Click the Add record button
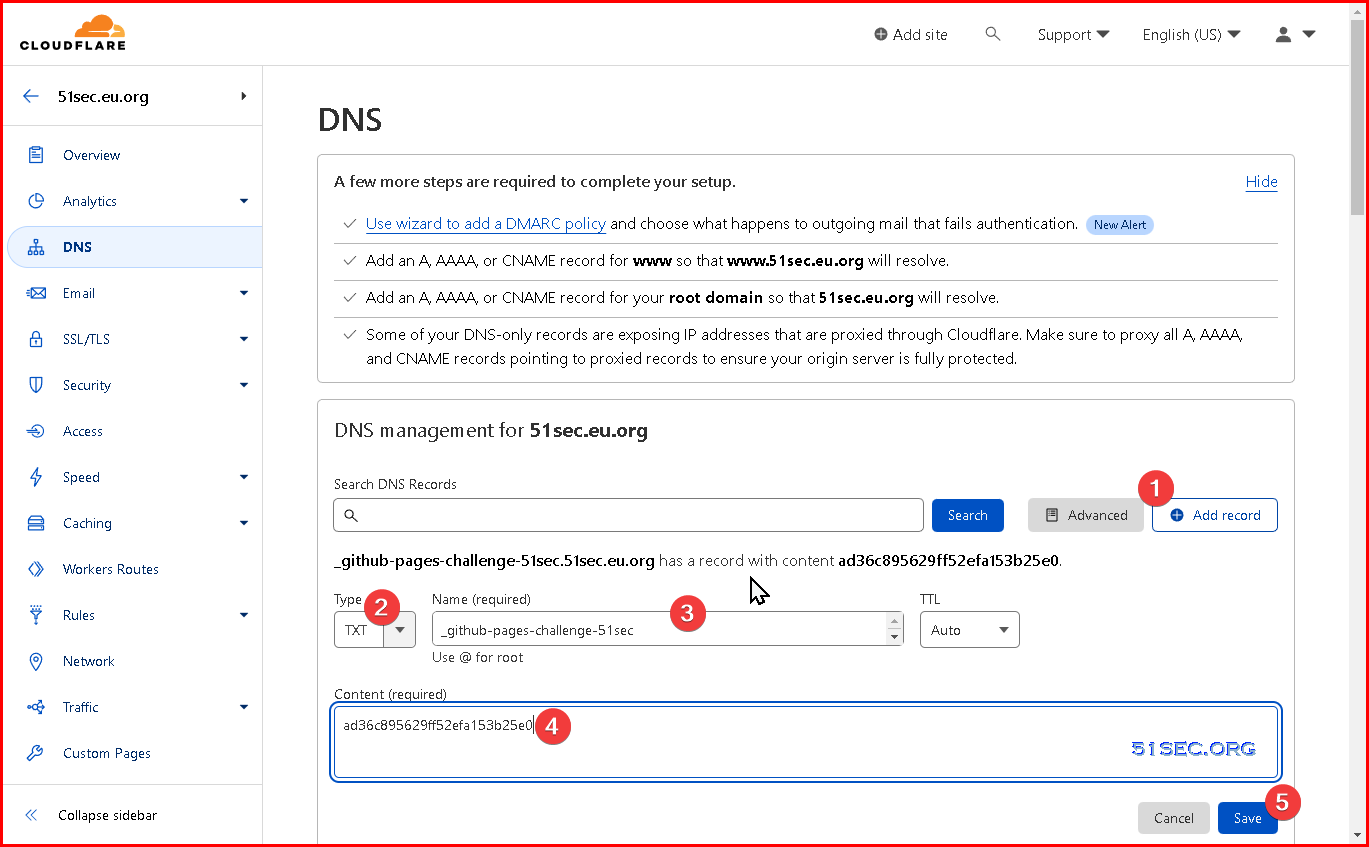Image resolution: width=1369 pixels, height=847 pixels. pos(1215,515)
